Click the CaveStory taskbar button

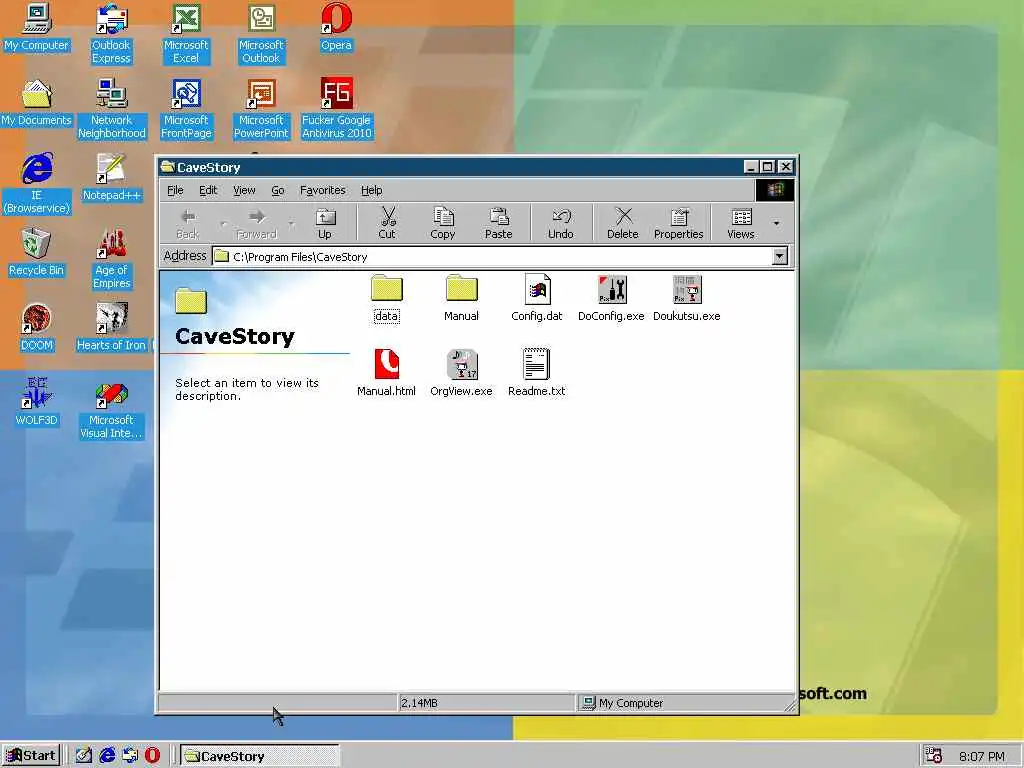(260, 756)
